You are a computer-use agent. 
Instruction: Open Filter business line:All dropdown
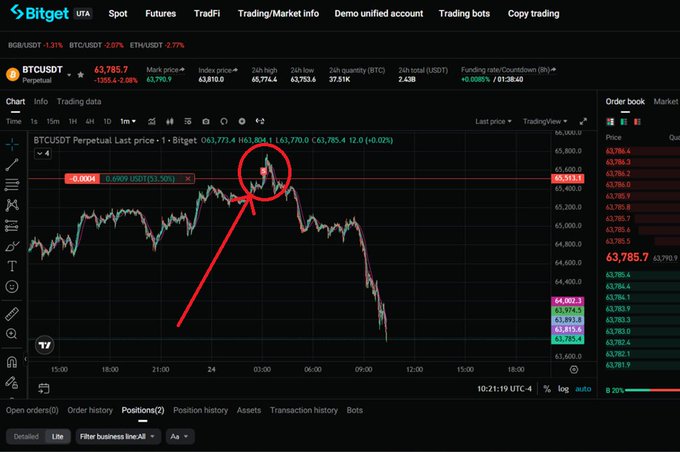coord(118,436)
